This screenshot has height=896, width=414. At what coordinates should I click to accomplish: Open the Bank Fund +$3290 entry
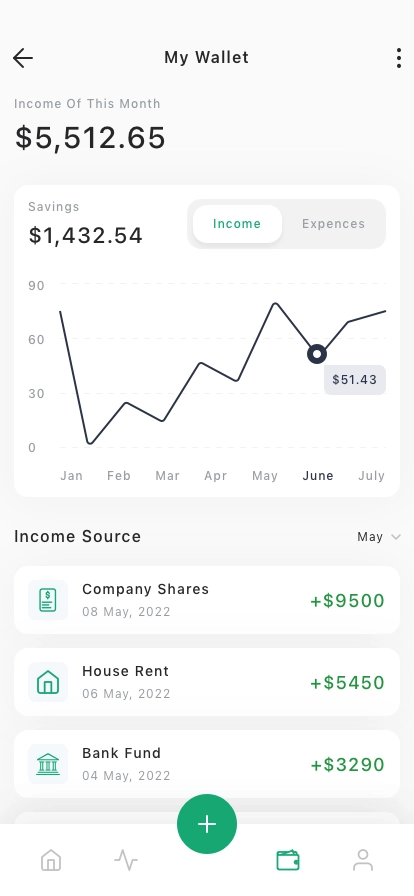tap(207, 764)
